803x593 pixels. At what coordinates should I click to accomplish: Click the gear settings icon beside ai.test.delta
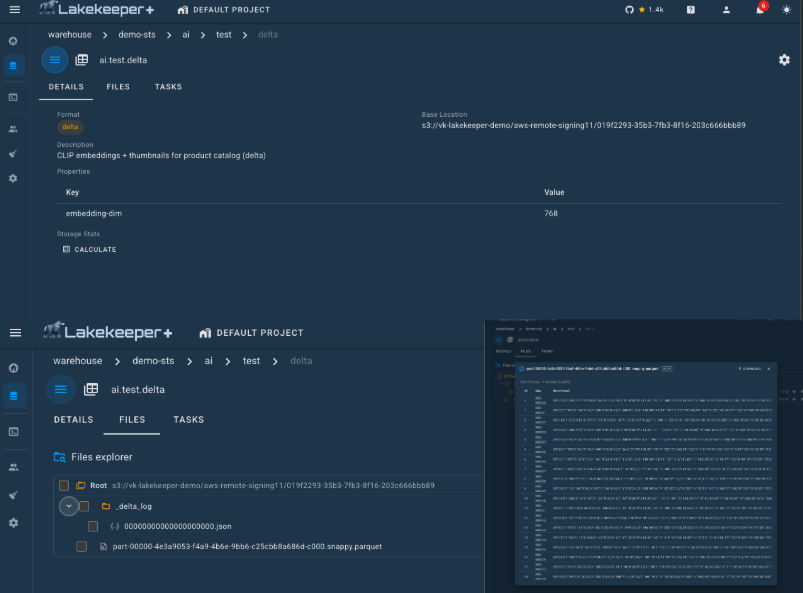(784, 60)
